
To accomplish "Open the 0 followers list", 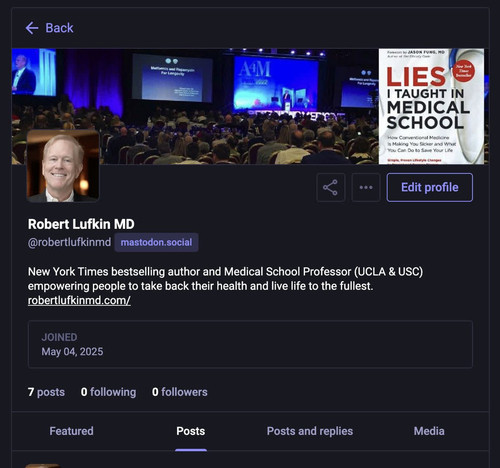I will pos(180,392).
